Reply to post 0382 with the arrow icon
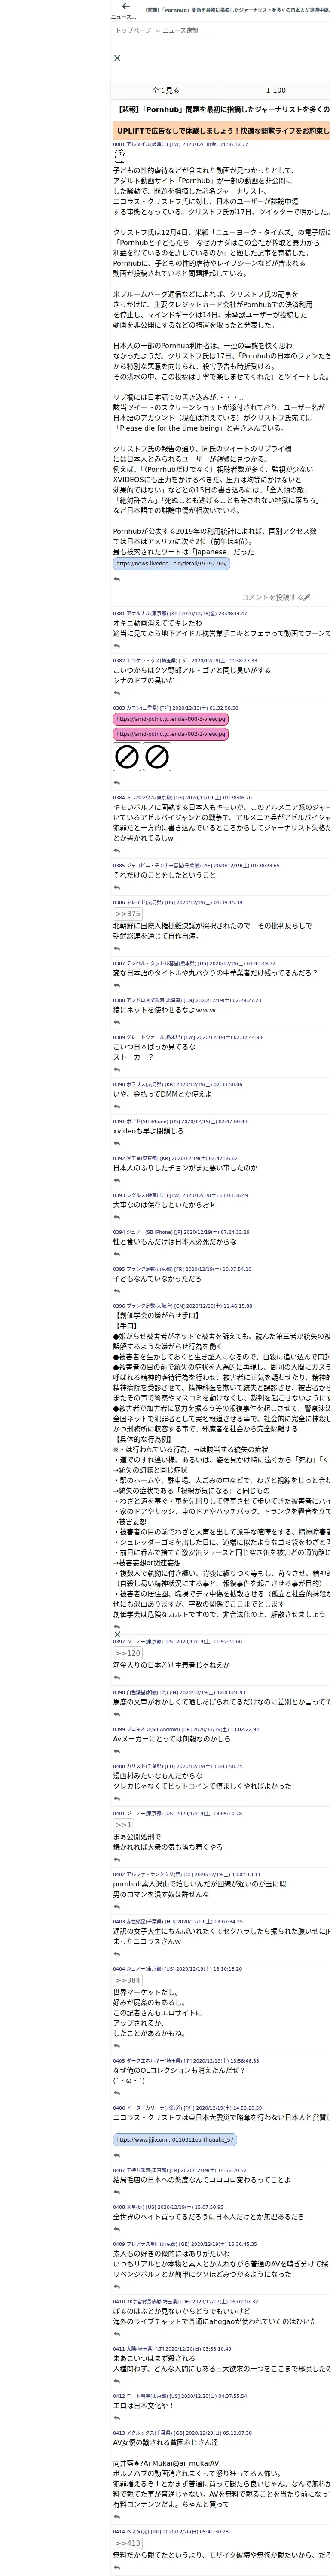This screenshot has width=330, height=2576. 117,693
